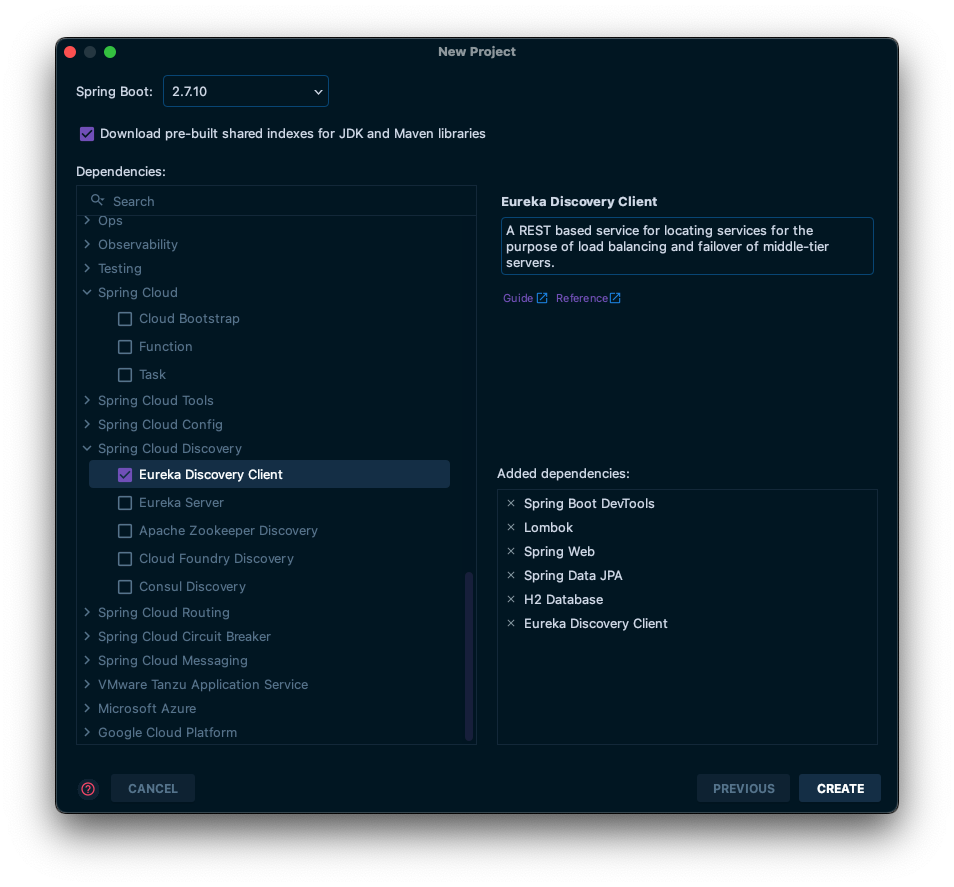Remove Spring Boot DevTools from added dependencies
954x887 pixels.
[511, 503]
